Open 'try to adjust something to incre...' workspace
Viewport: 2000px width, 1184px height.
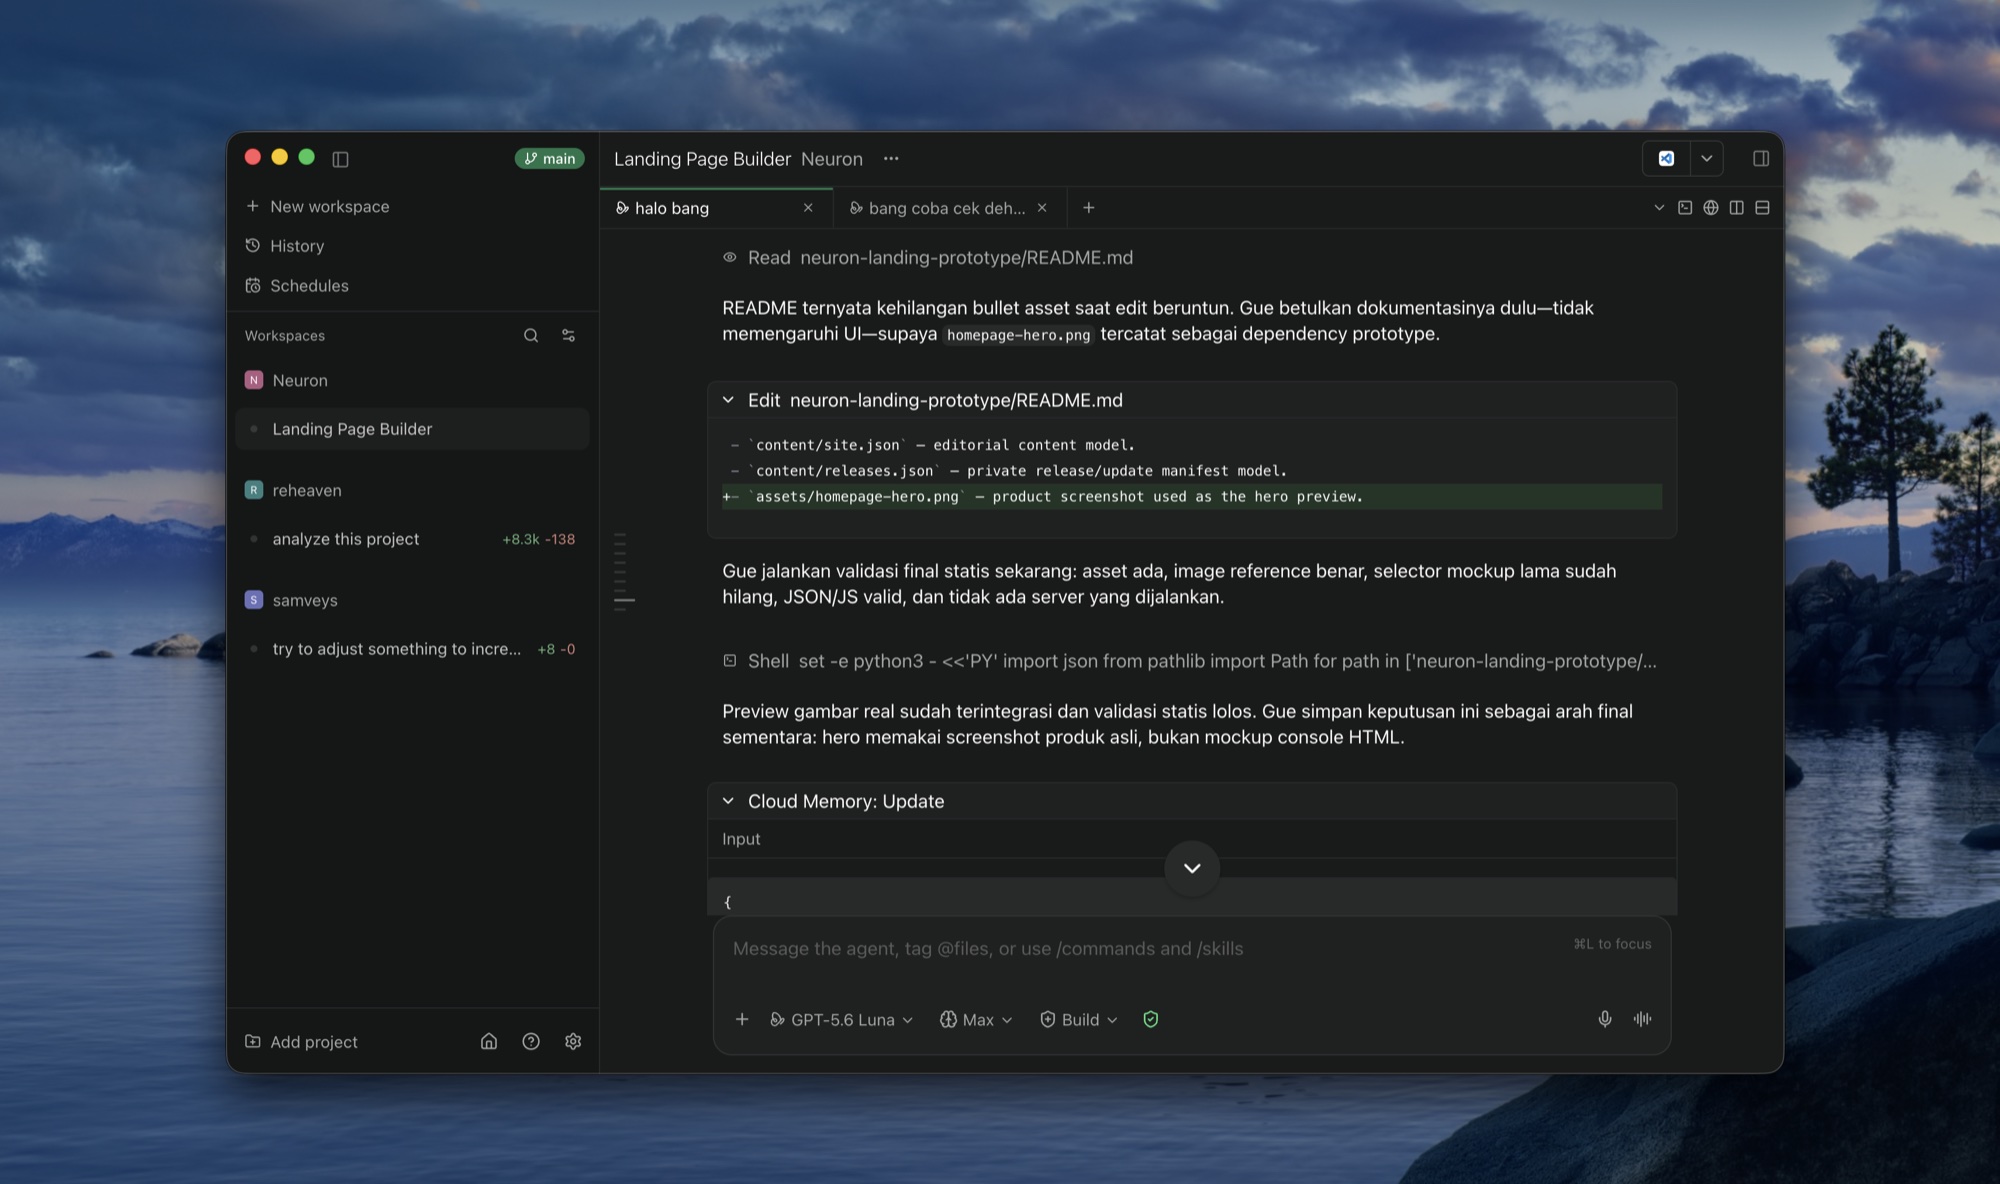(x=412, y=649)
